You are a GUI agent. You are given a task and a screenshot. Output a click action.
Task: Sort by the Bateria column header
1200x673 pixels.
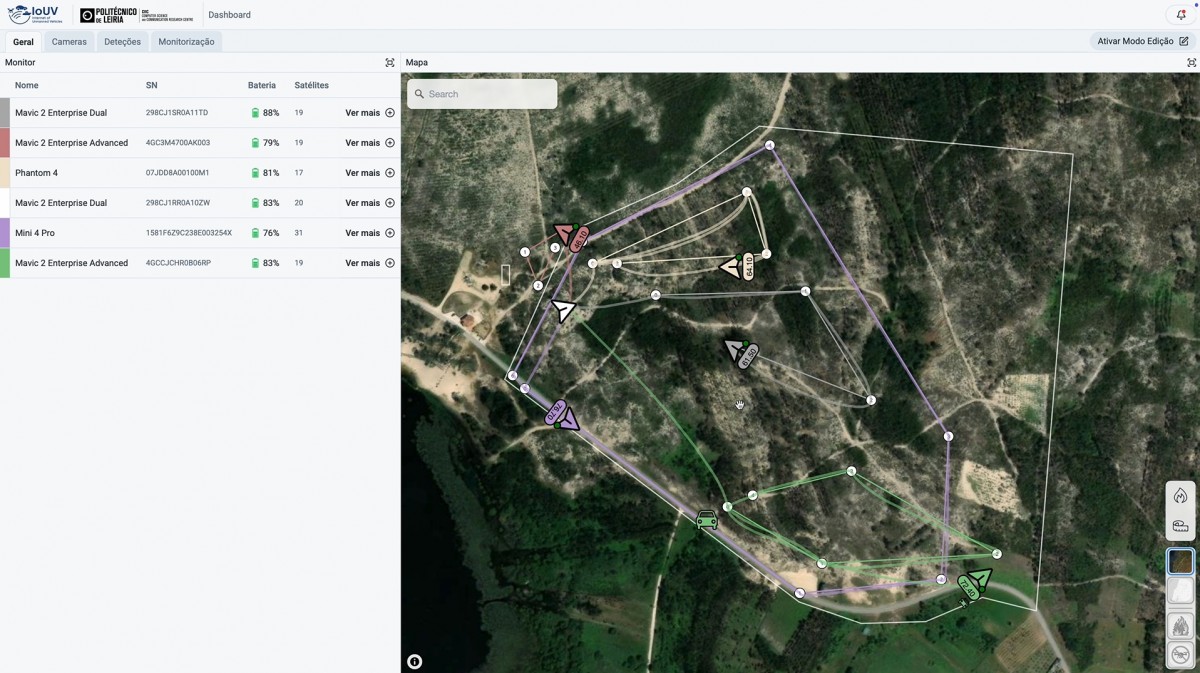coord(262,85)
